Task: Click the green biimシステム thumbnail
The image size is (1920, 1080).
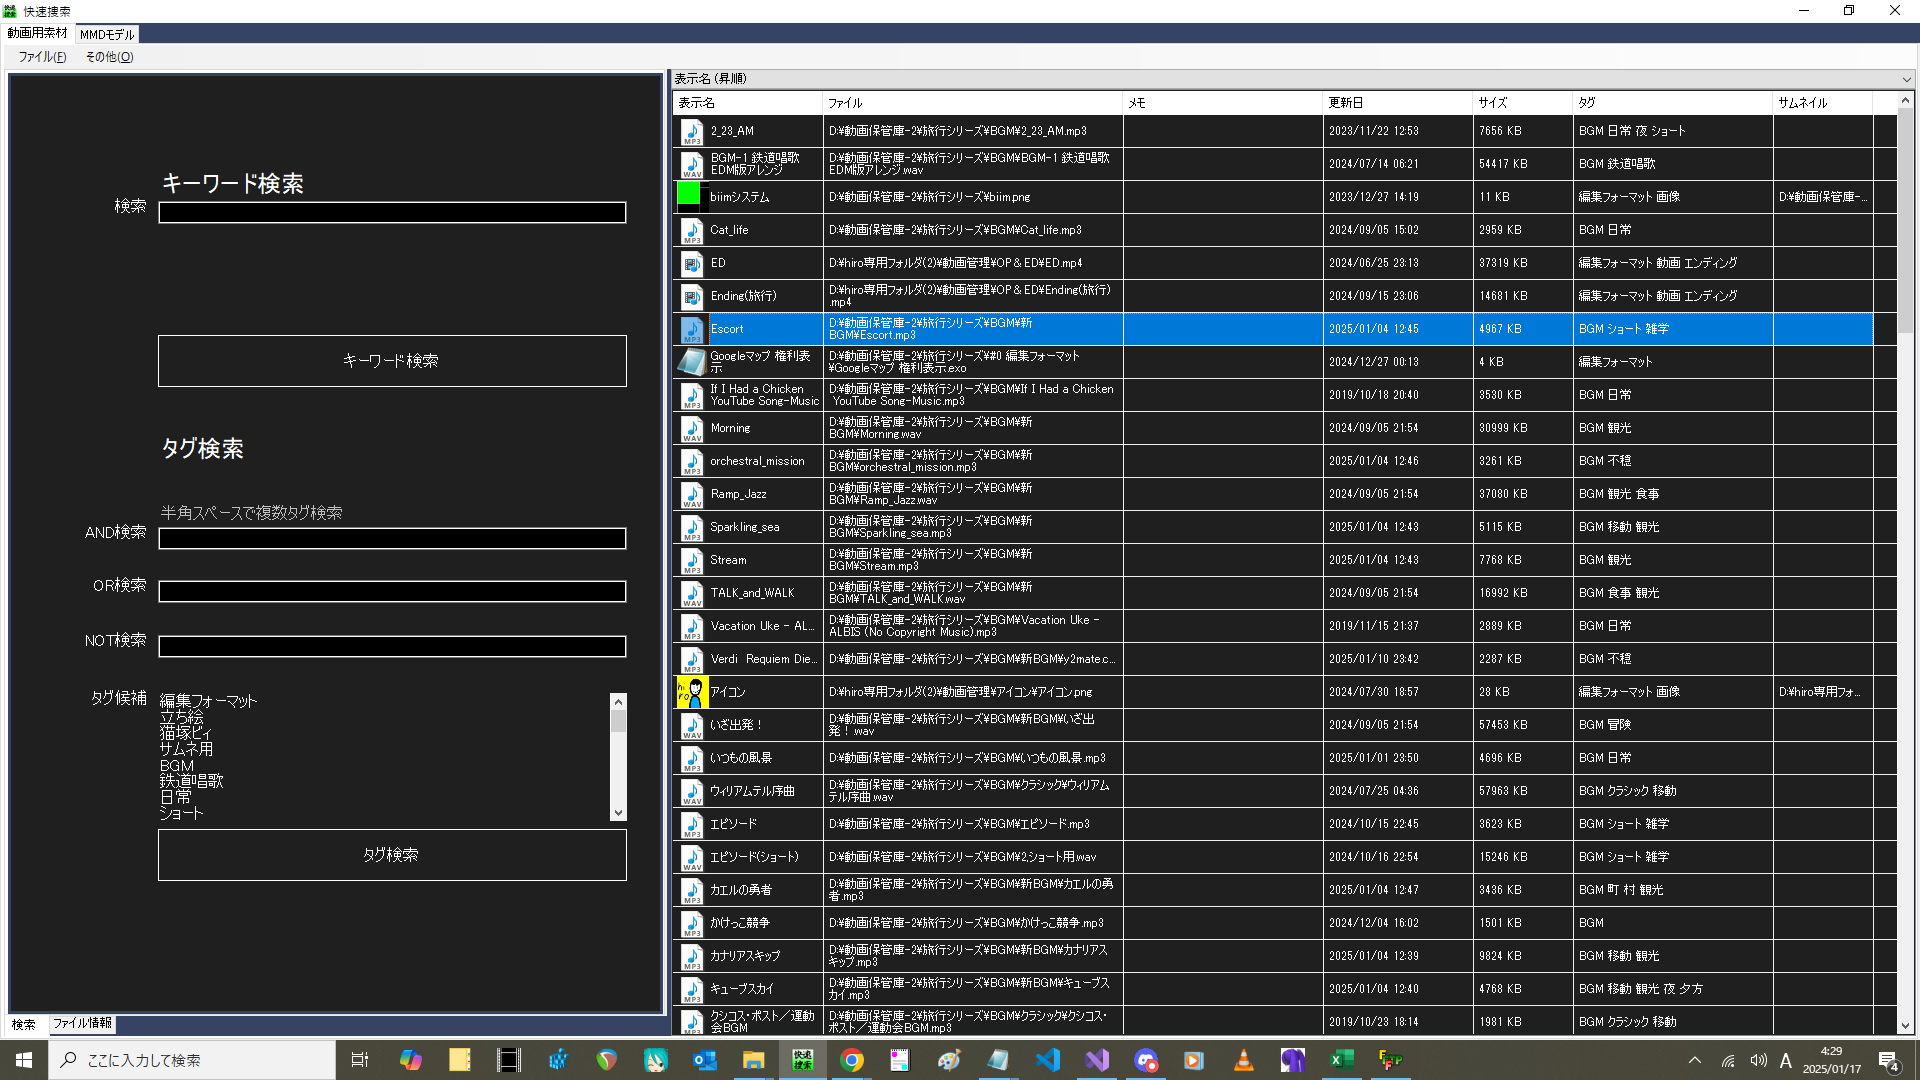Action: 689,194
